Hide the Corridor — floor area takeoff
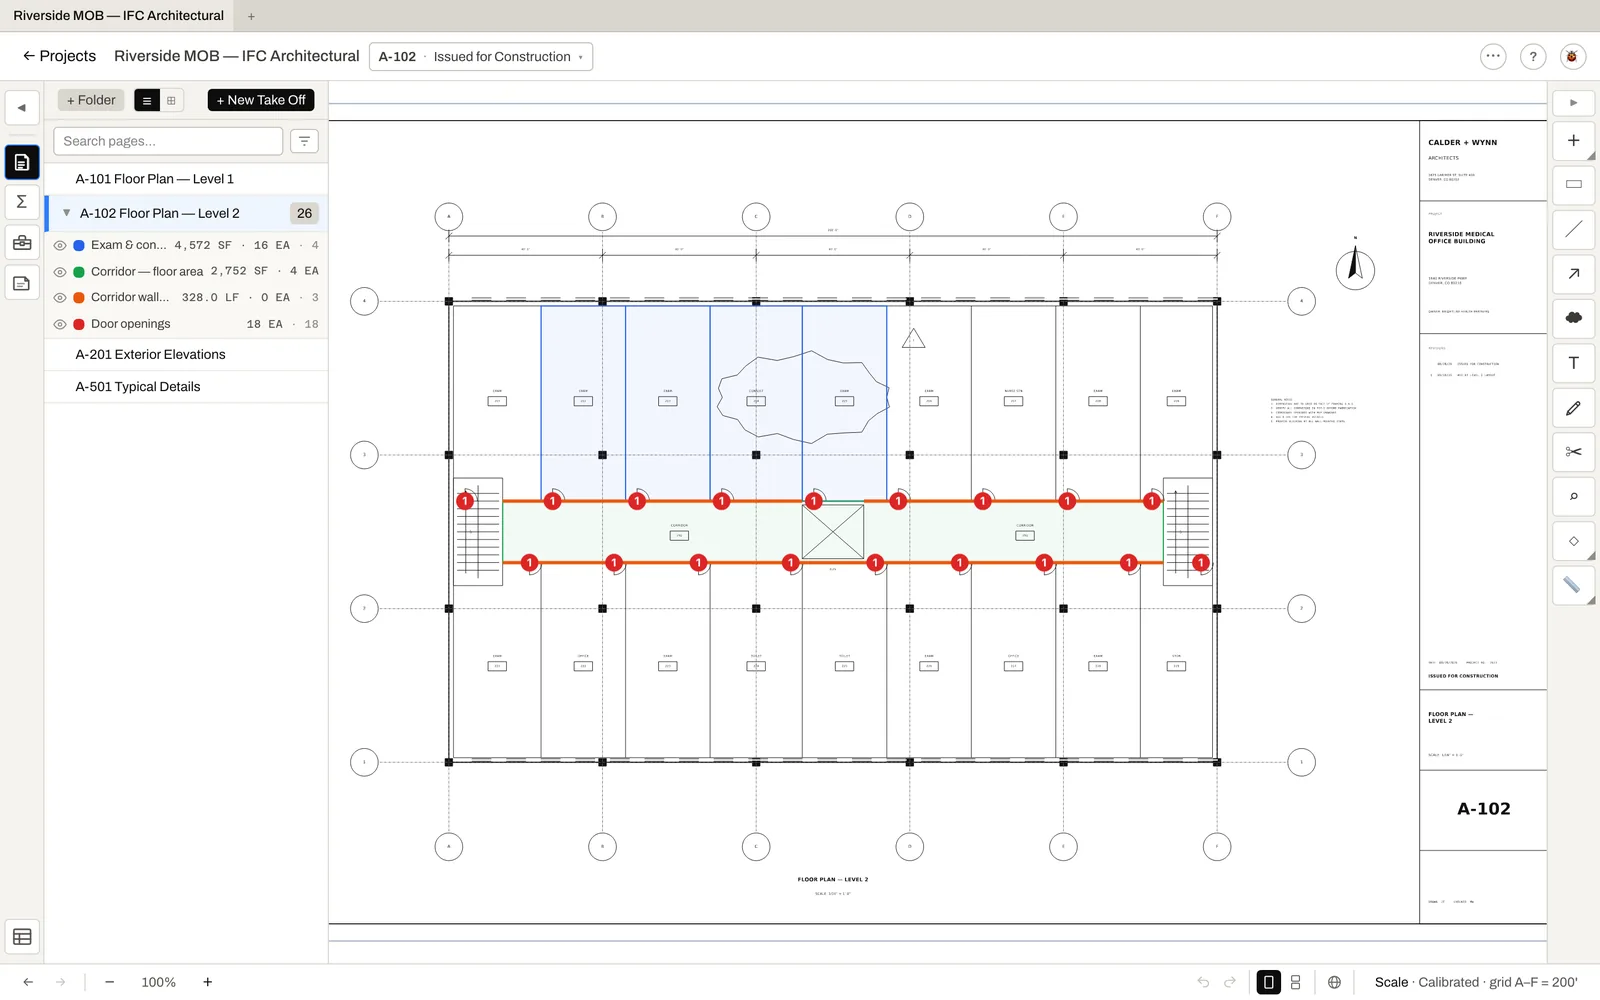This screenshot has width=1600, height=1000. pos(60,272)
